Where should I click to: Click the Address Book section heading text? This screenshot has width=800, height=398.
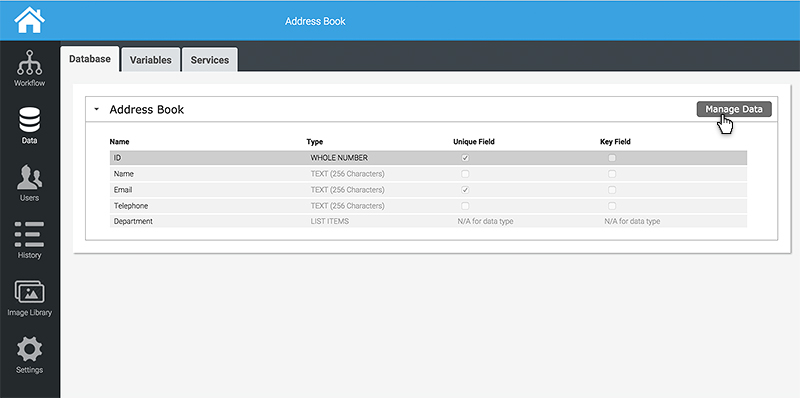coord(147,109)
